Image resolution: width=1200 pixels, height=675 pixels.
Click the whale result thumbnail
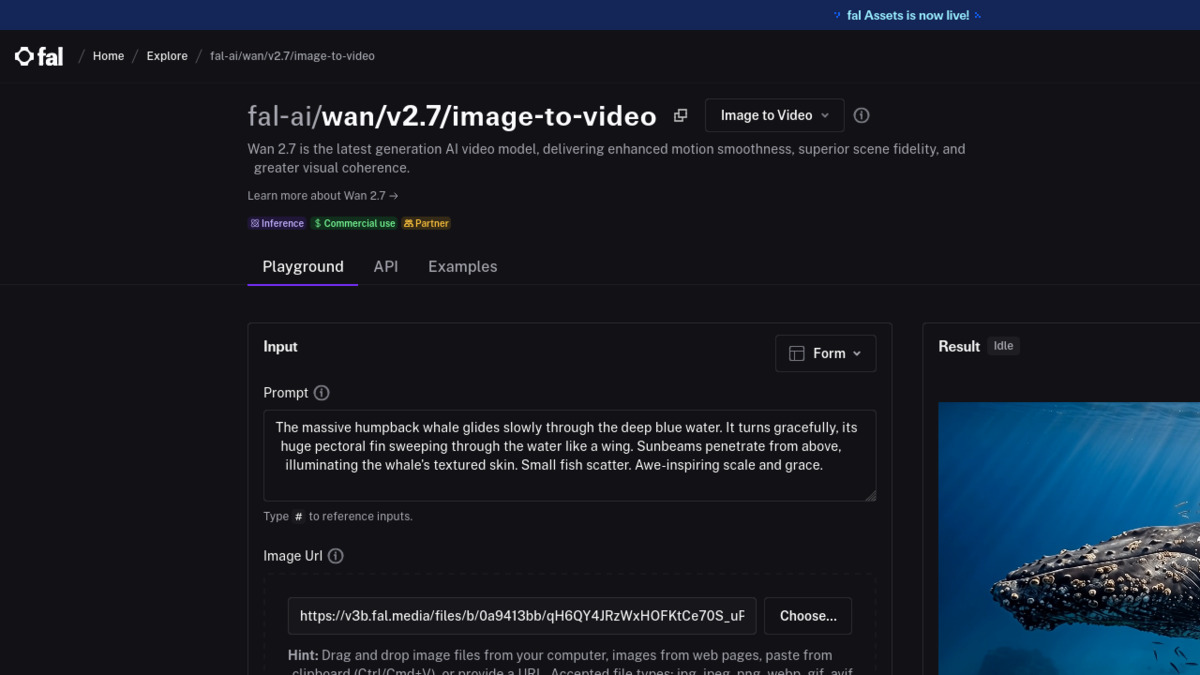pos(1069,538)
